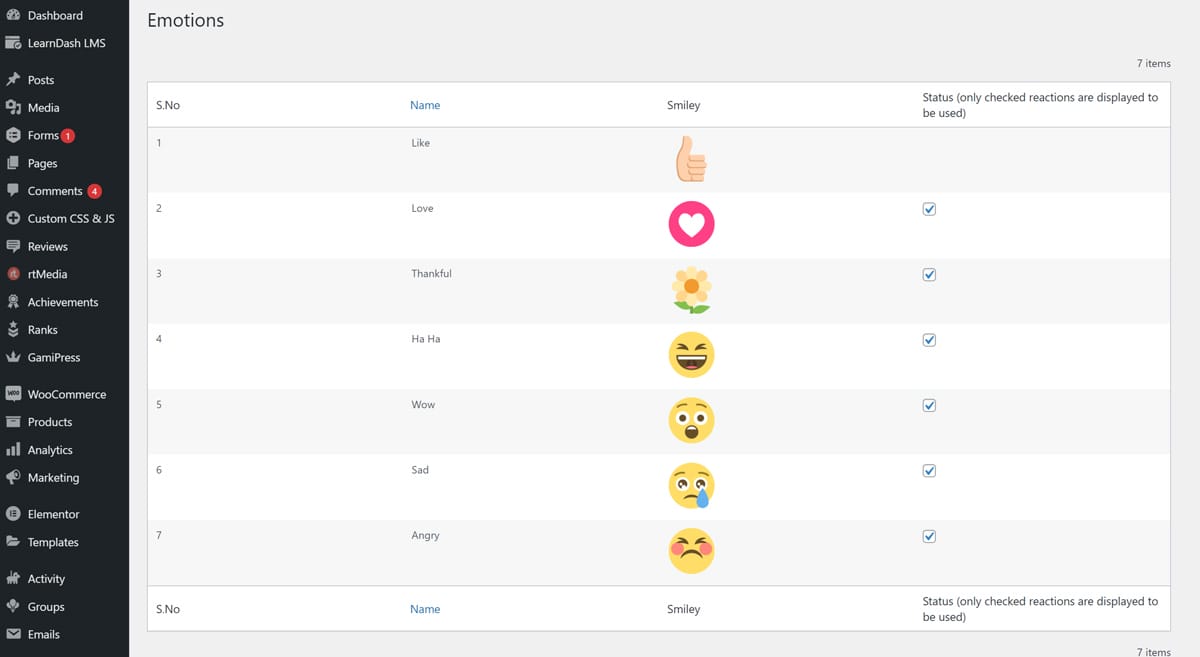Screen dimensions: 1200x657
Task: Click the Like thumbs-up emoji icon
Action: (x=691, y=159)
